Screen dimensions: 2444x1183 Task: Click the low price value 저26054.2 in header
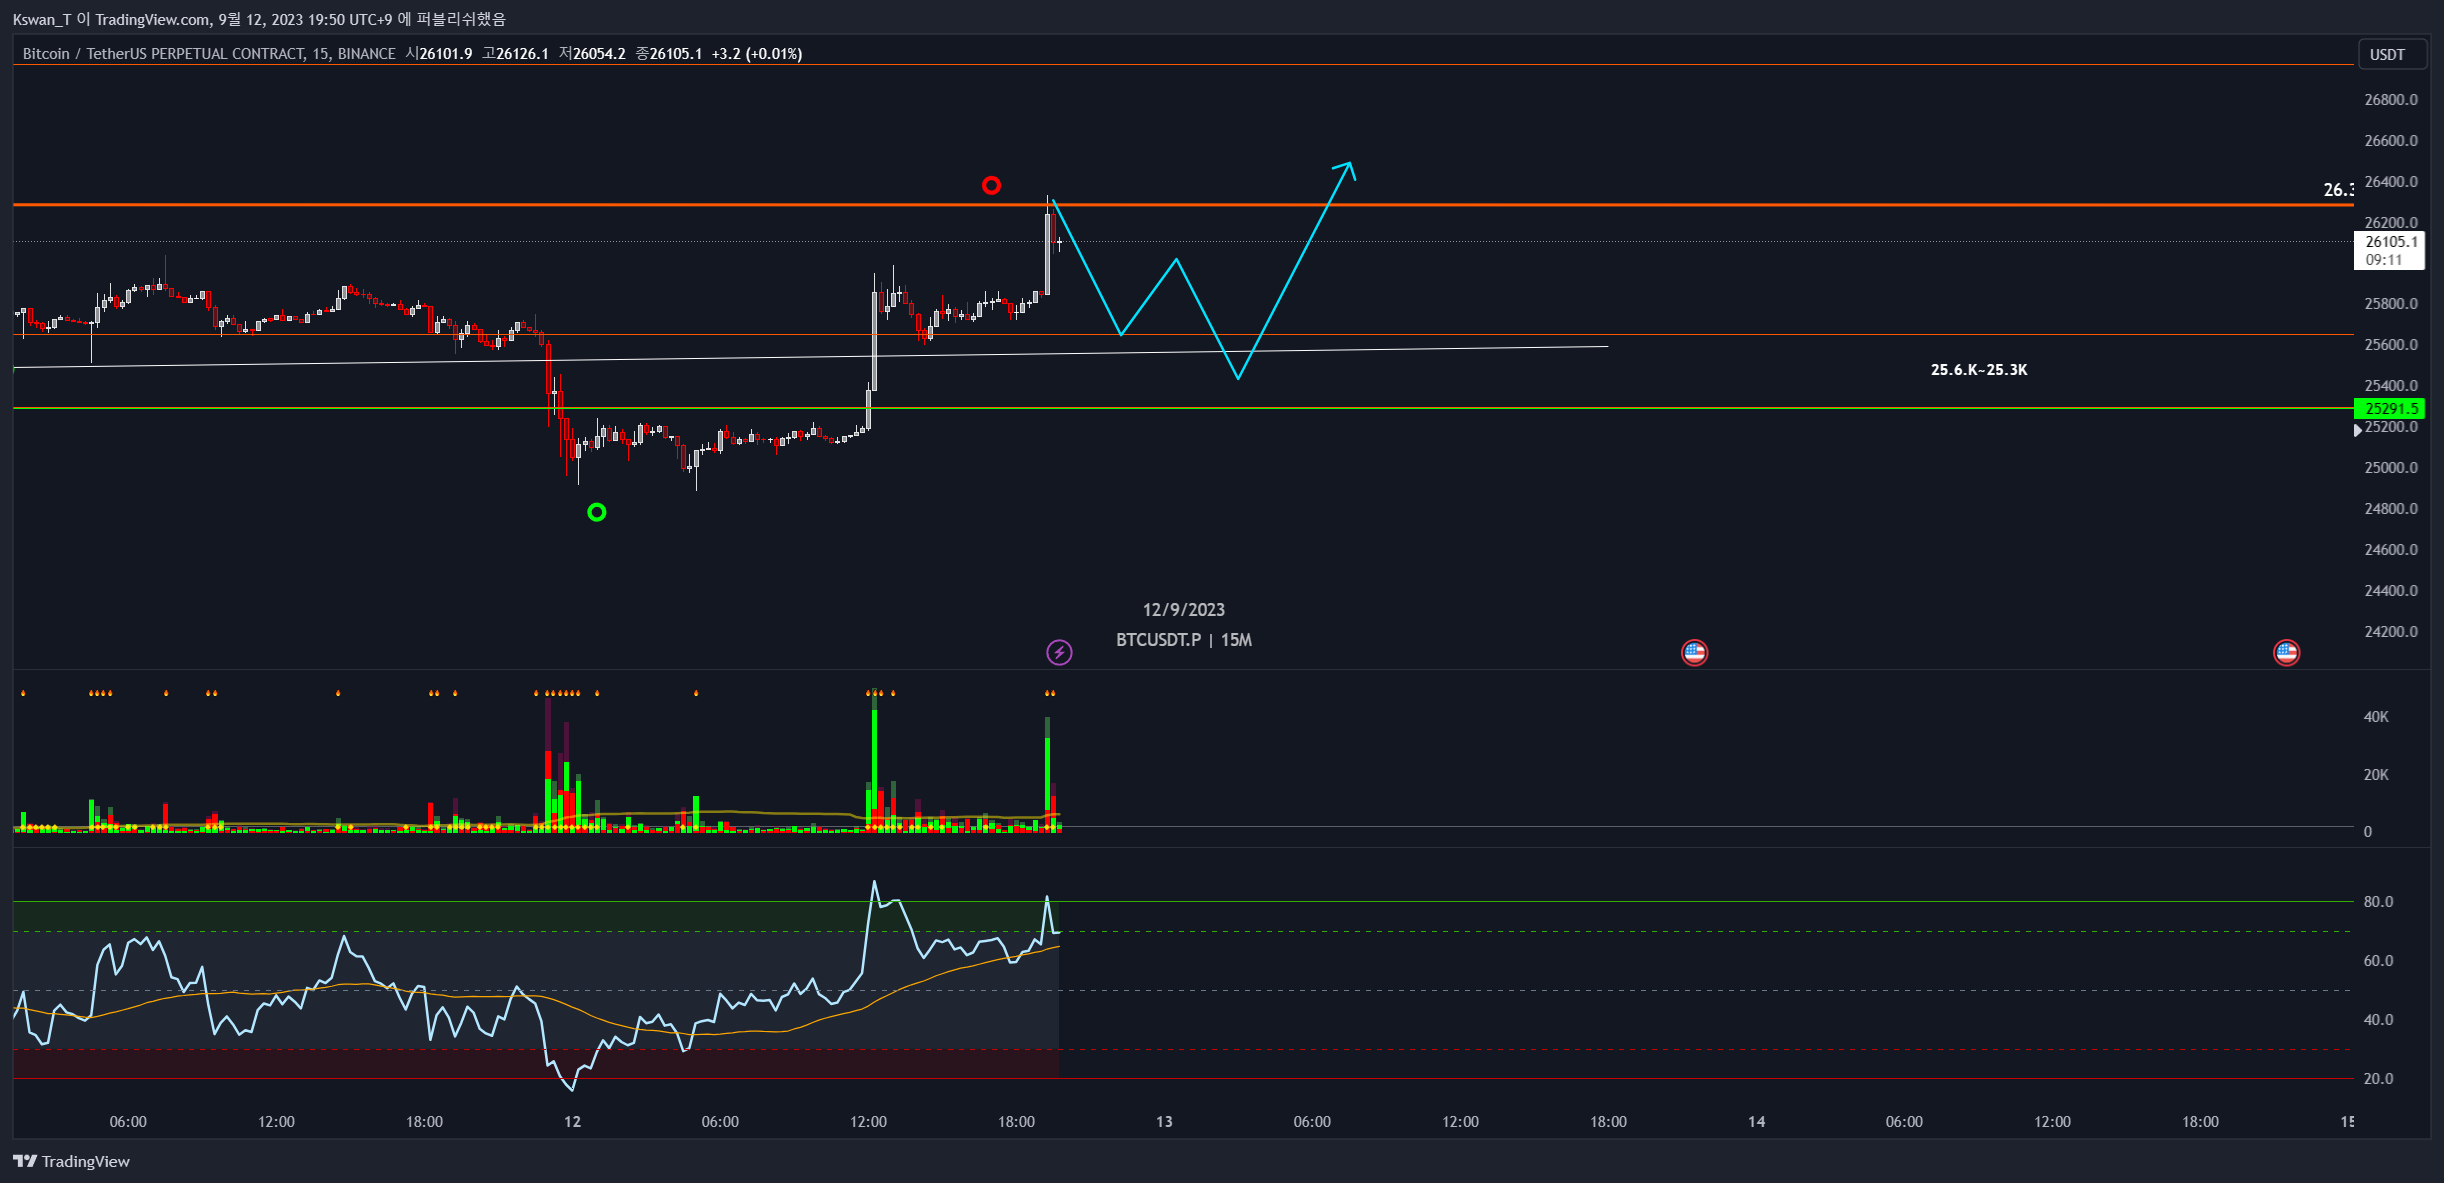coord(592,54)
